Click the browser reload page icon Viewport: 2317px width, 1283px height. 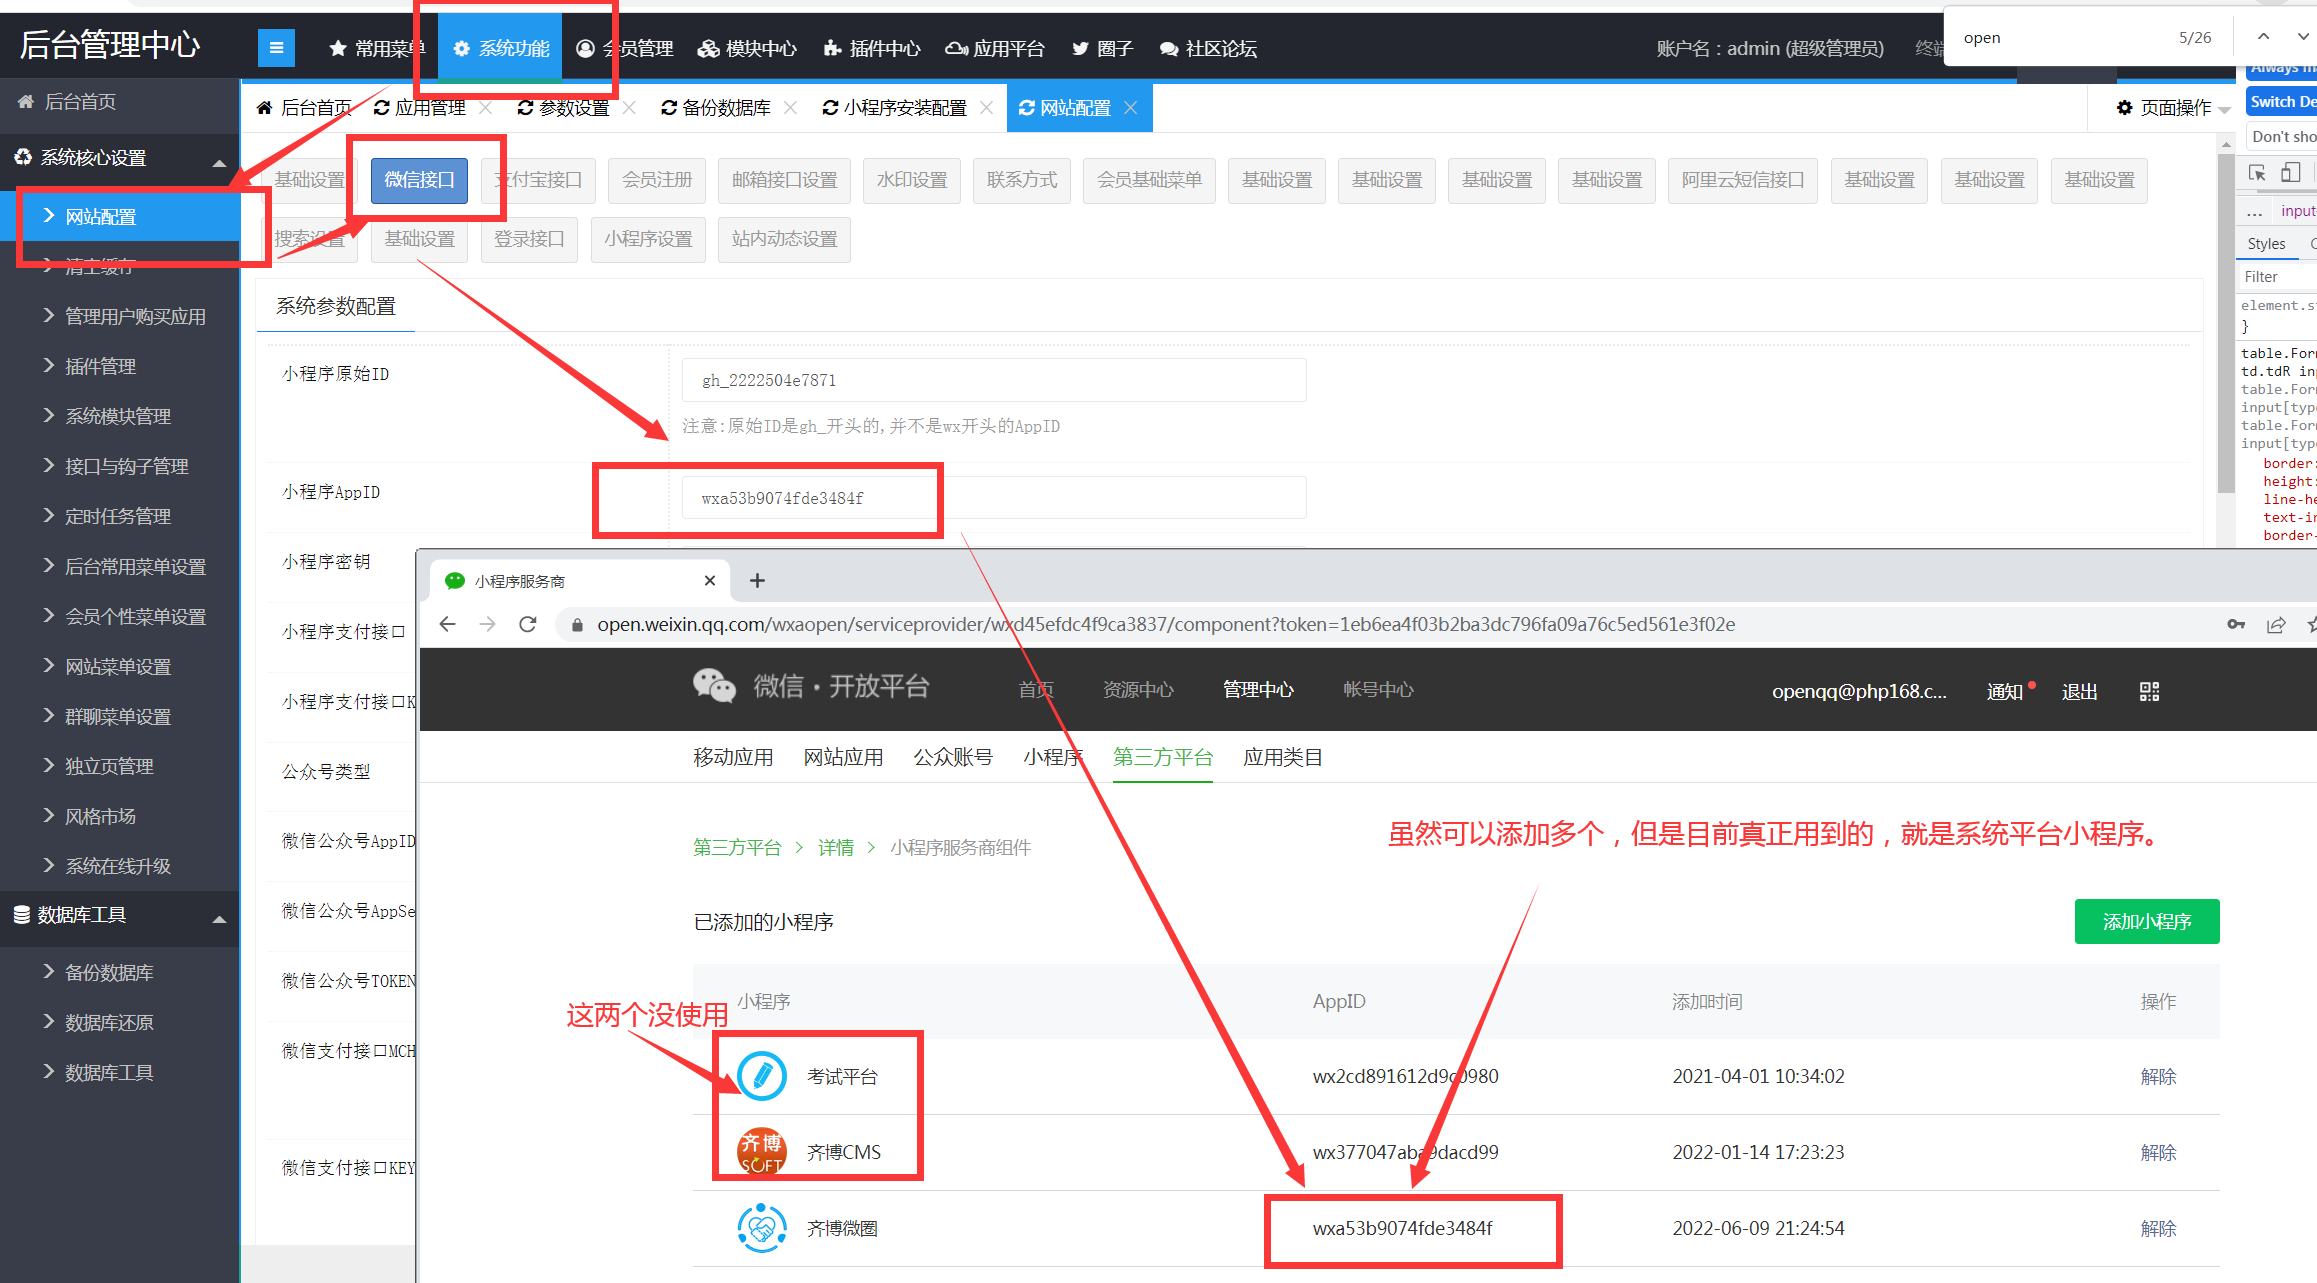coord(528,625)
